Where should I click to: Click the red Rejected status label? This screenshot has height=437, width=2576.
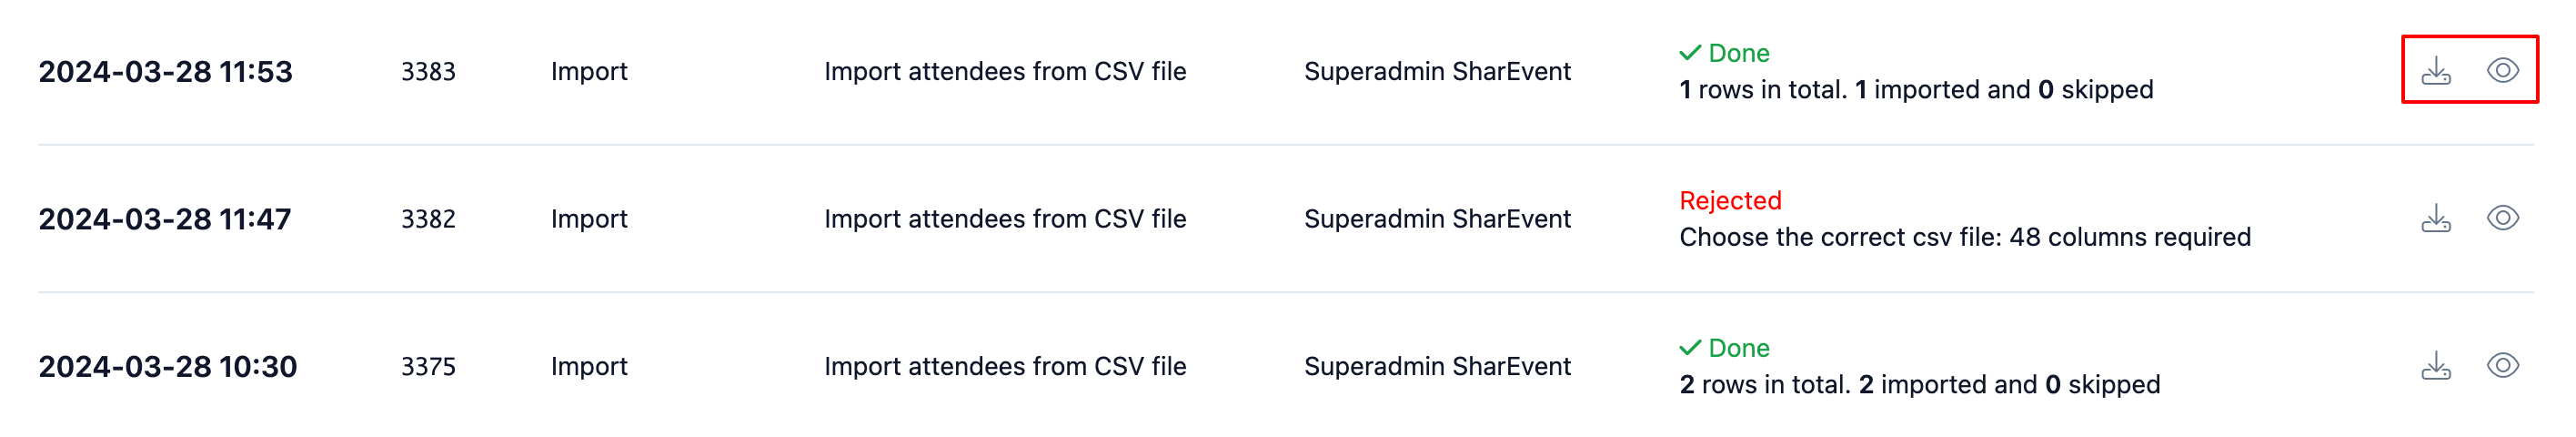point(1730,201)
